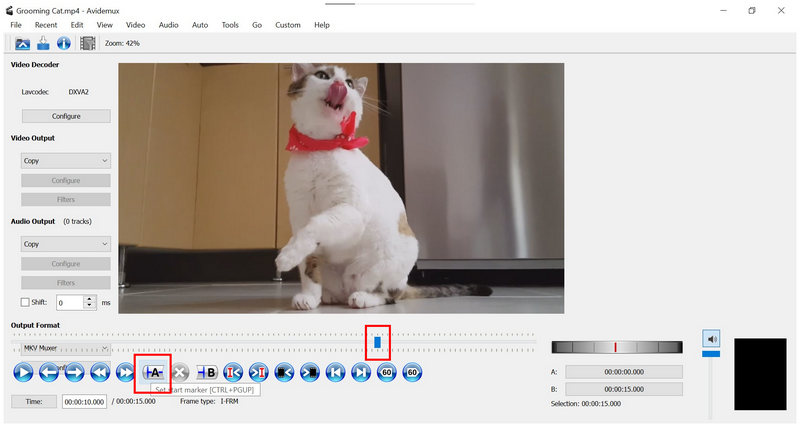Open the View menu

click(105, 24)
